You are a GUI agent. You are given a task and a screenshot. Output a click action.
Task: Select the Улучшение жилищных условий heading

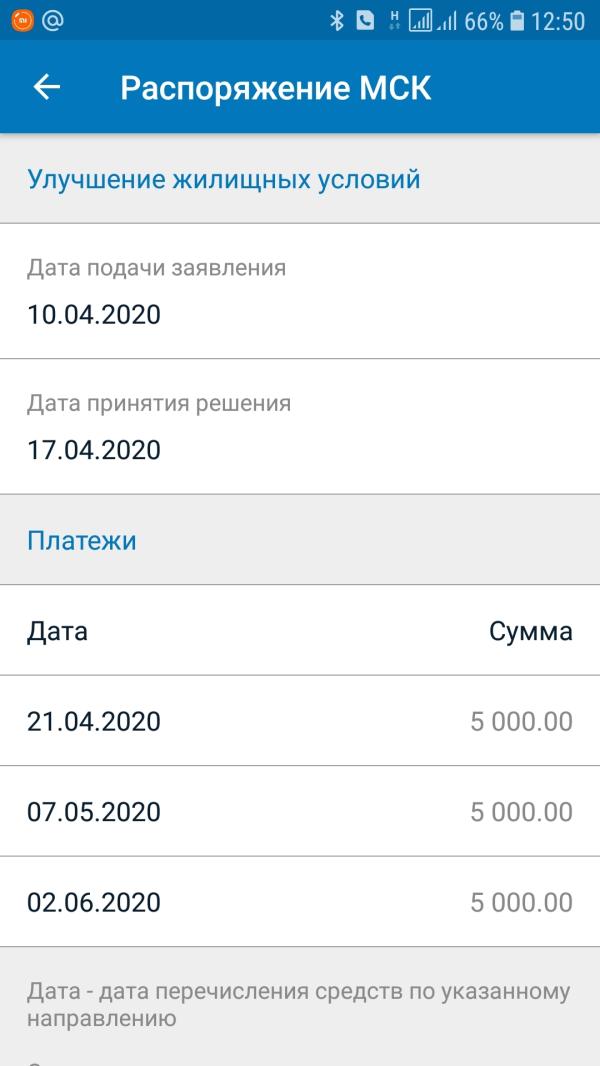[x=224, y=179]
